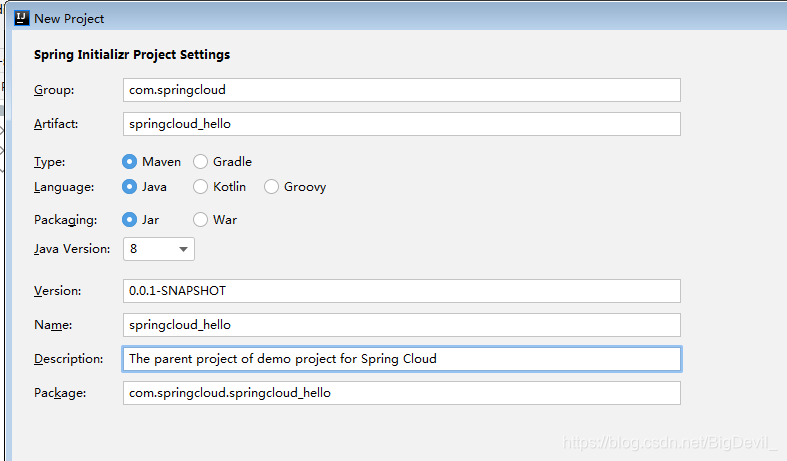The image size is (787, 461).
Task: Click the 'Package:' label
Action: [60, 393]
